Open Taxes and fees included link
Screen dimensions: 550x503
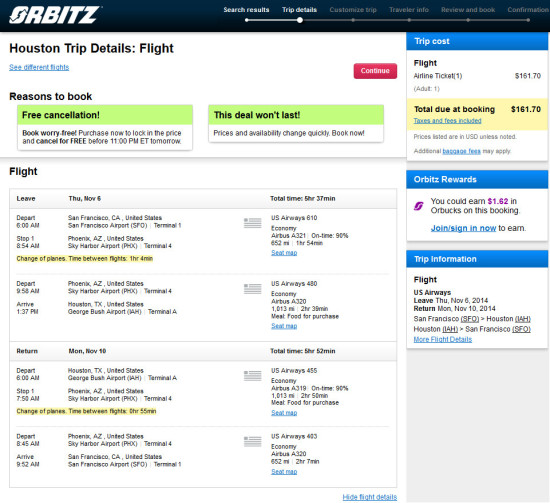click(x=447, y=121)
